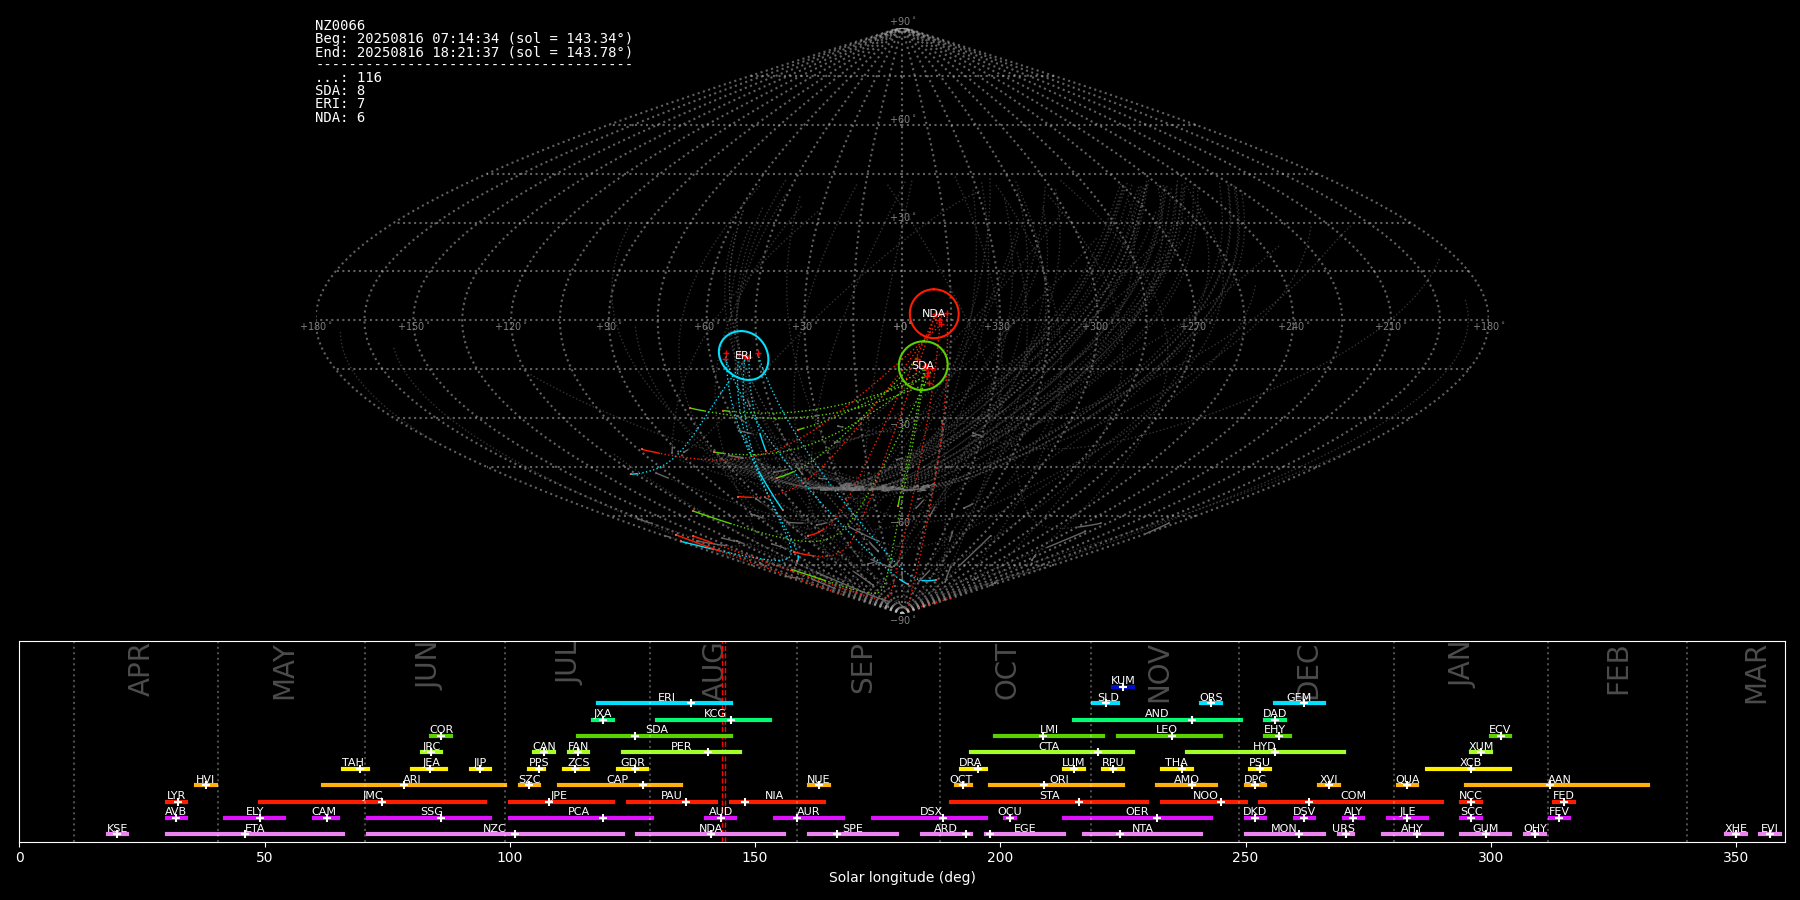Click the CTA shower bar in timeline

tap(1052, 752)
